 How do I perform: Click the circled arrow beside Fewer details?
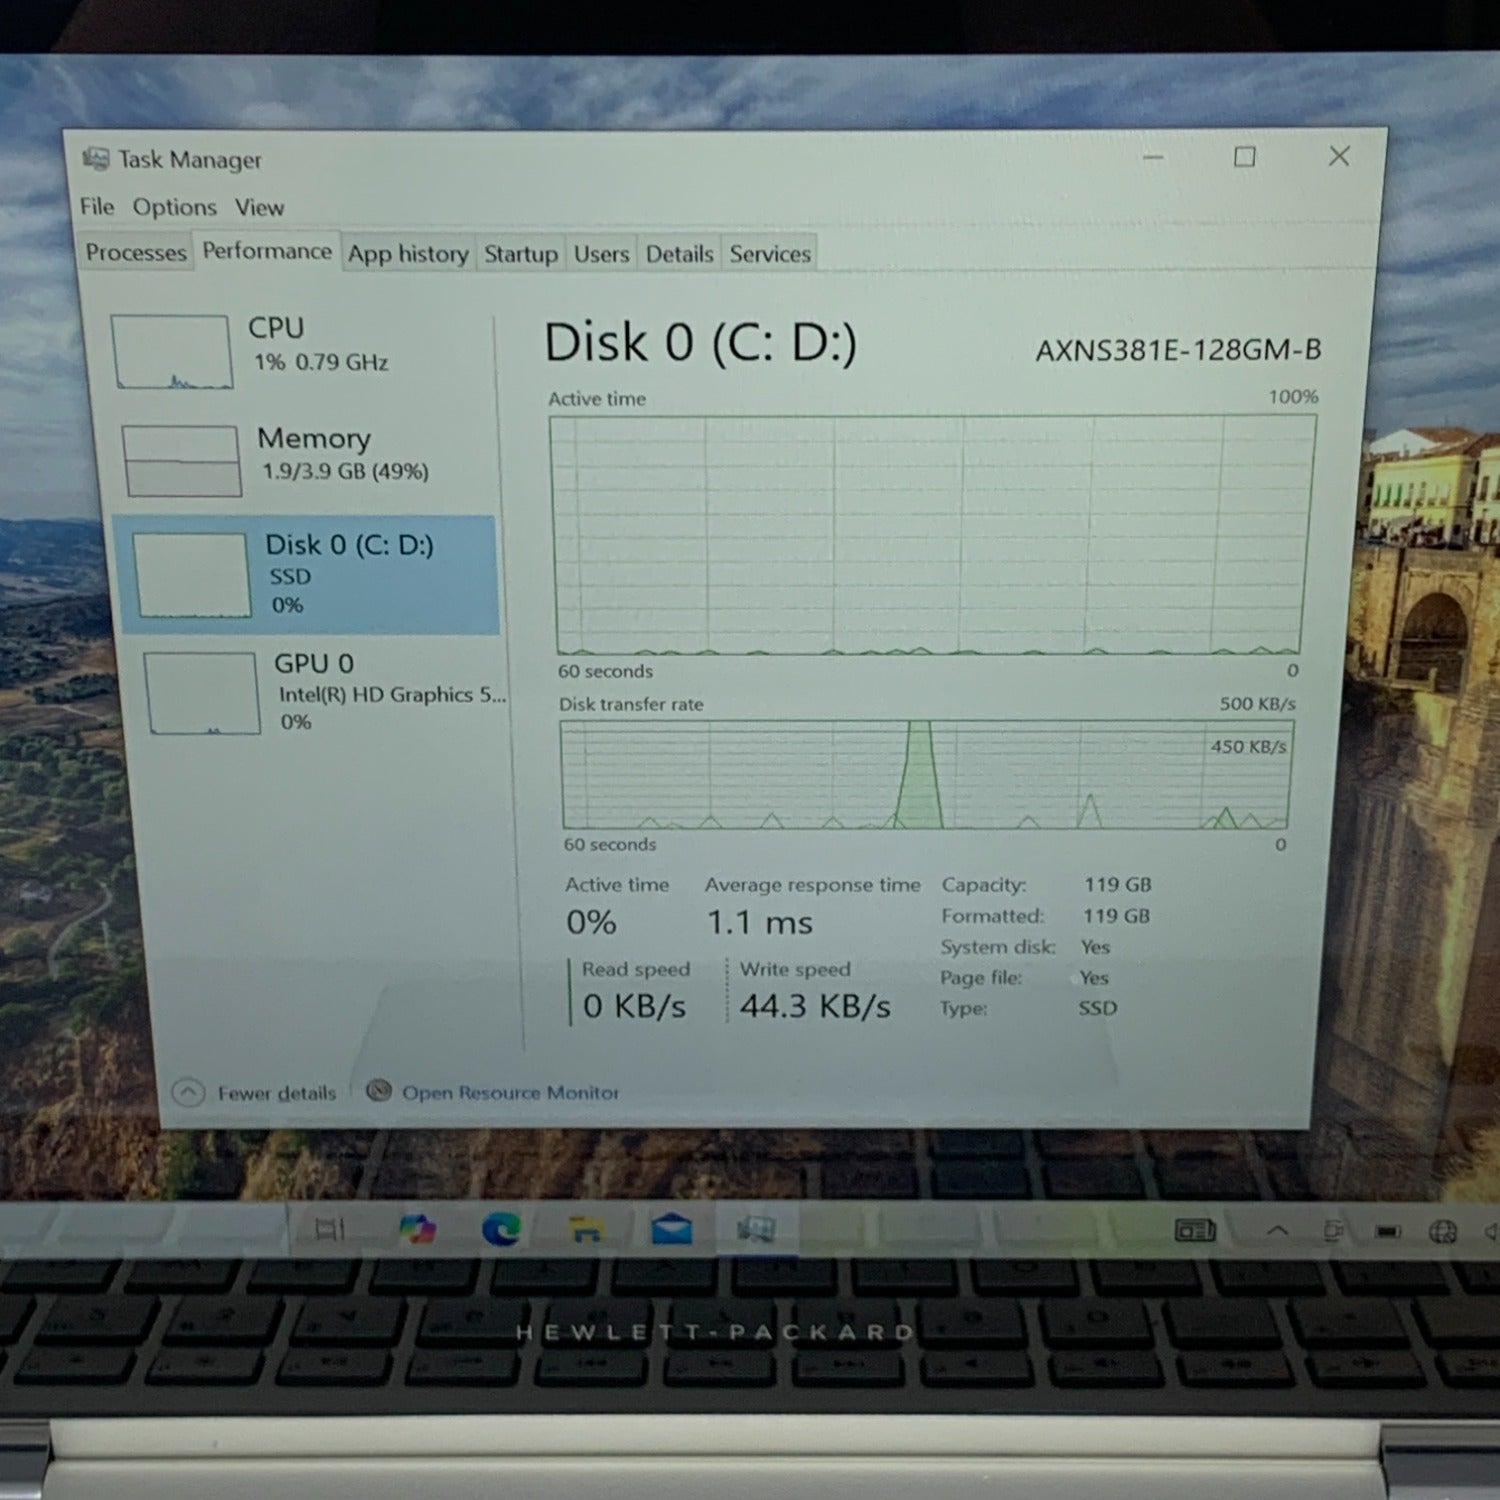point(187,1092)
